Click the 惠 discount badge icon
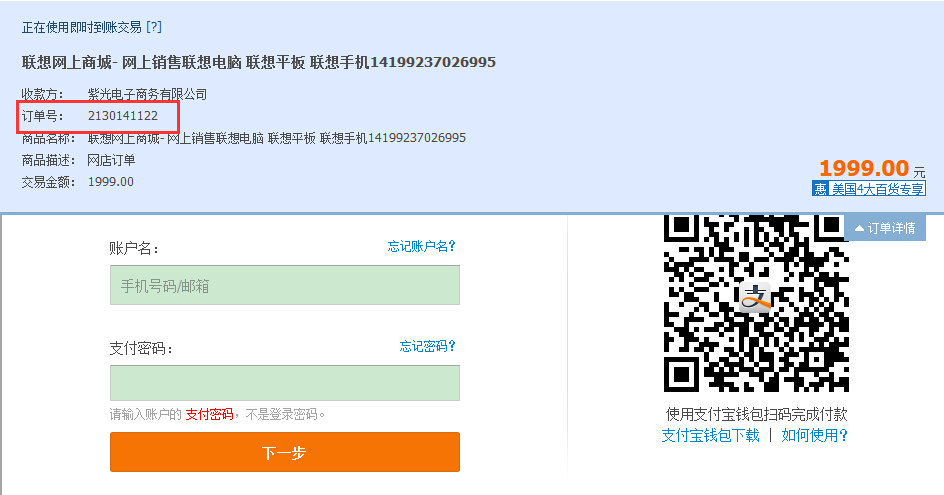The height and width of the screenshot is (495, 944). tap(820, 189)
